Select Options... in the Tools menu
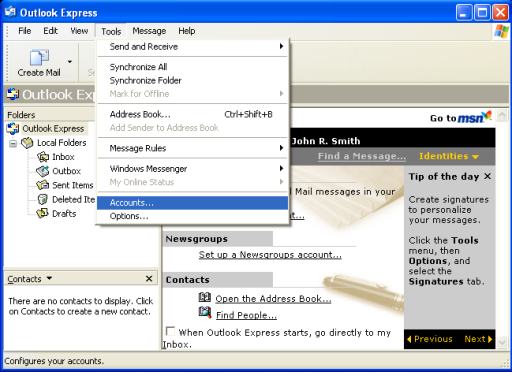This screenshot has width=512, height=372. point(192,216)
